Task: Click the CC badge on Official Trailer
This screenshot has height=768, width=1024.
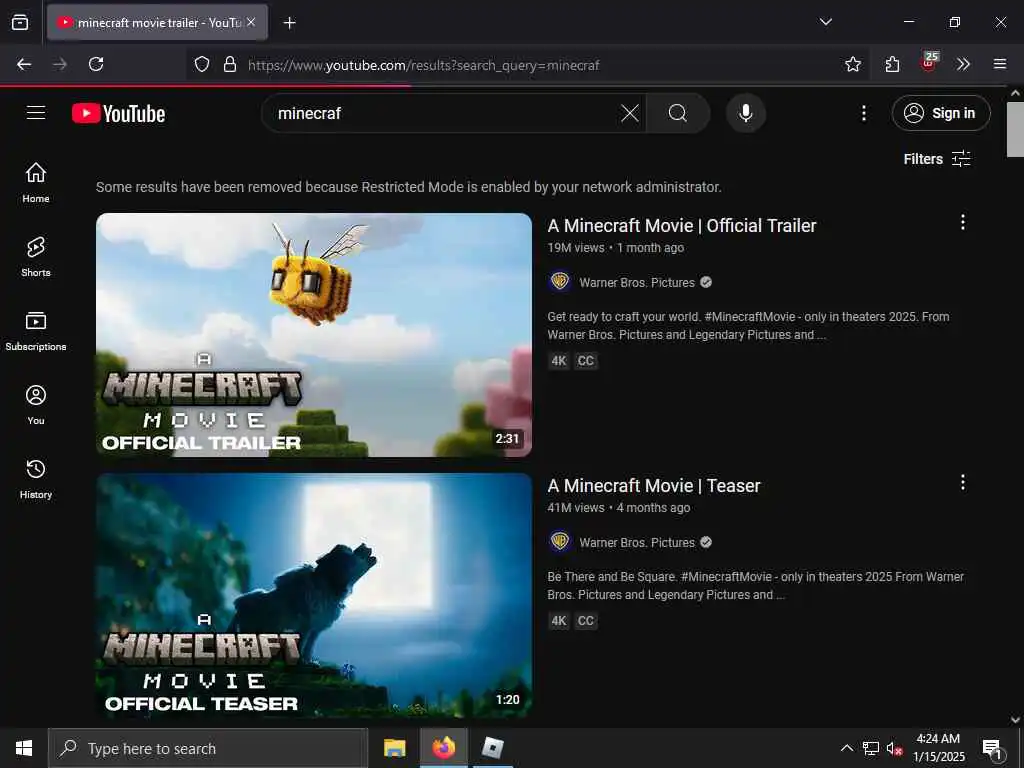Action: click(x=586, y=360)
